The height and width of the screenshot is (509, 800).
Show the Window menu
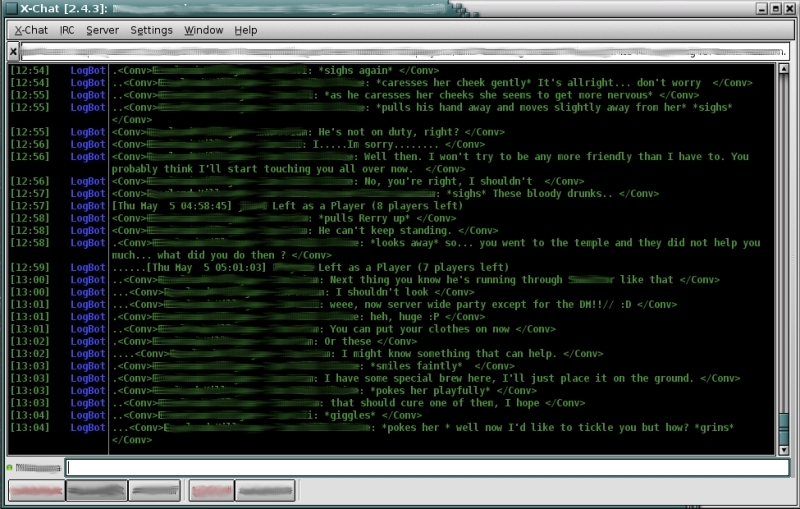coord(204,30)
